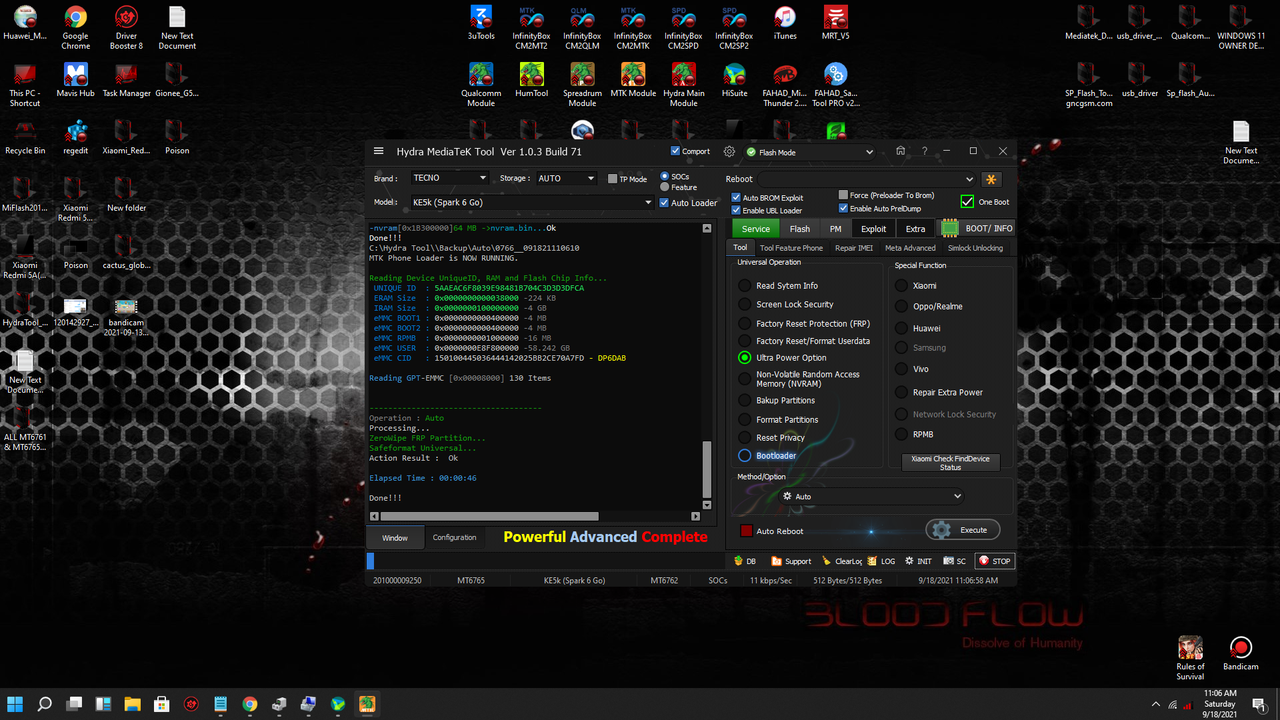Open the hamburger menu in Hydra Tool
Screen dimensions: 1280x720
(x=378, y=151)
